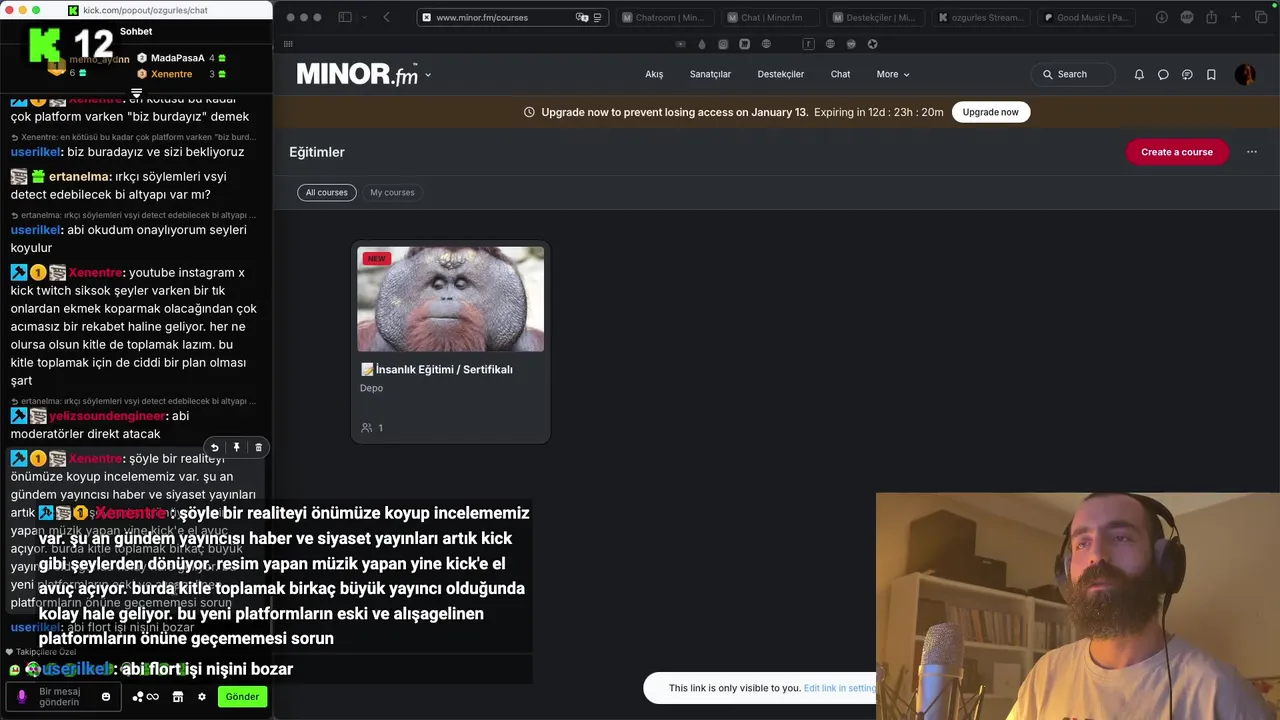
Task: Click the translate icon in the address bar
Action: pyautogui.click(x=581, y=17)
